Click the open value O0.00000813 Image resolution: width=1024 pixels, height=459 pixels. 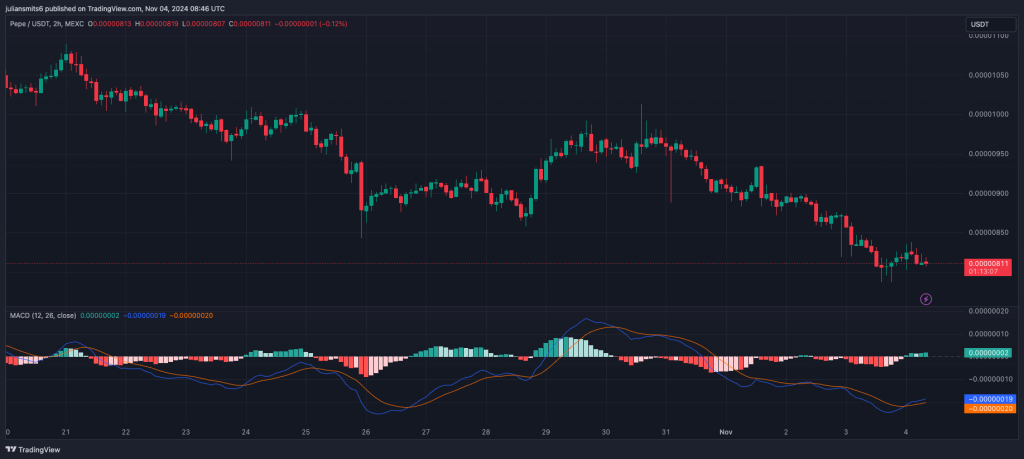pos(110,24)
